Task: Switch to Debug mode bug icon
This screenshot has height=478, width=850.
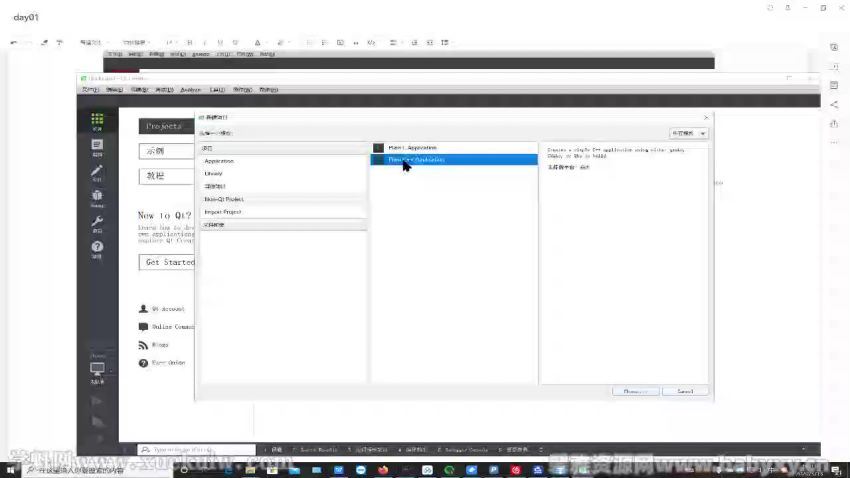Action: [x=97, y=198]
